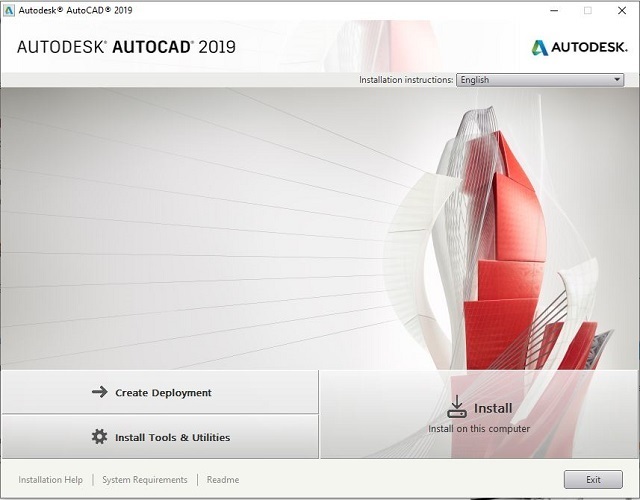Click the 'Installation instructions:' label
The height and width of the screenshot is (500, 640).
point(406,80)
